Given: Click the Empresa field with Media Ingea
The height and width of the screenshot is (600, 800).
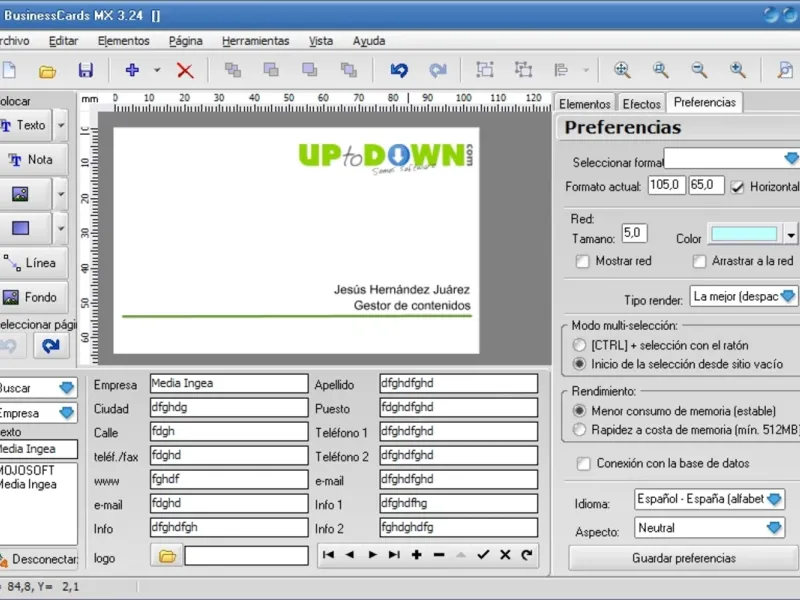Looking at the screenshot, I should pos(229,383).
